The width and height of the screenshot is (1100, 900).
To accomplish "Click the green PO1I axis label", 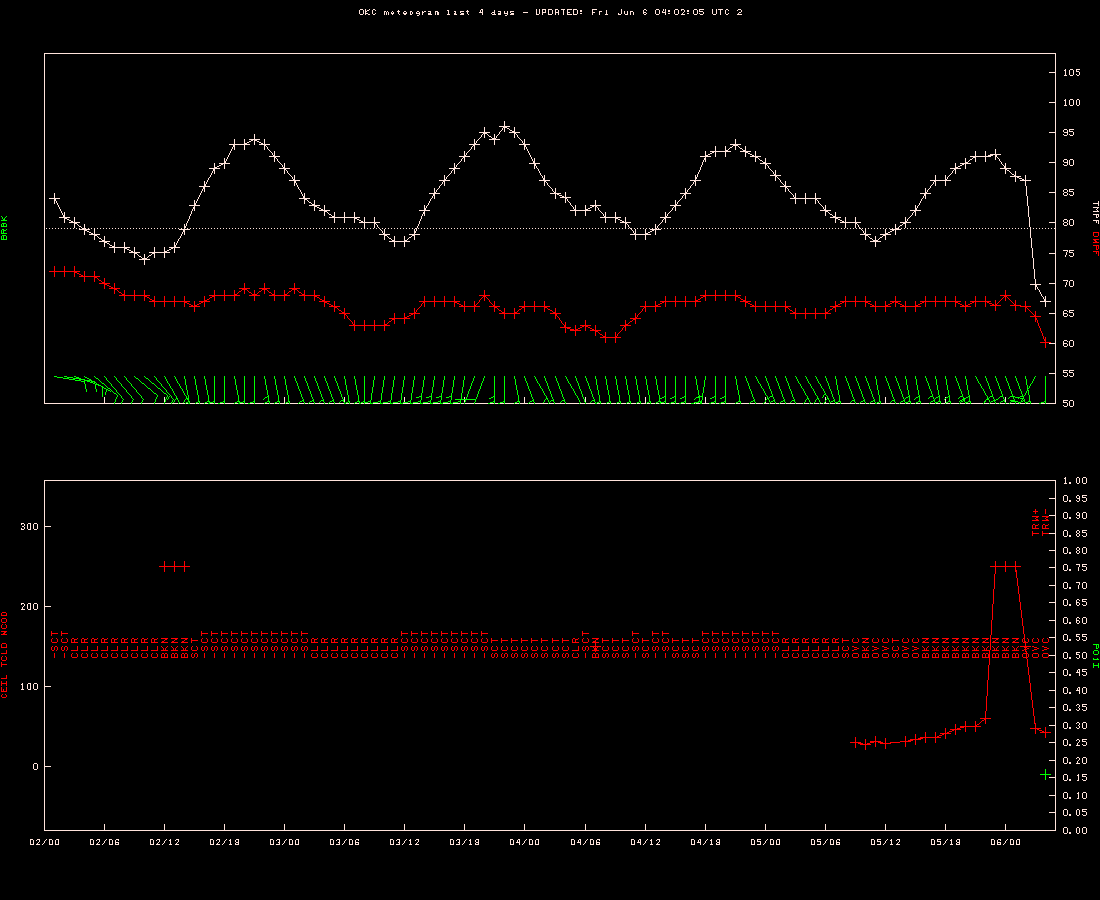I will (x=1096, y=655).
